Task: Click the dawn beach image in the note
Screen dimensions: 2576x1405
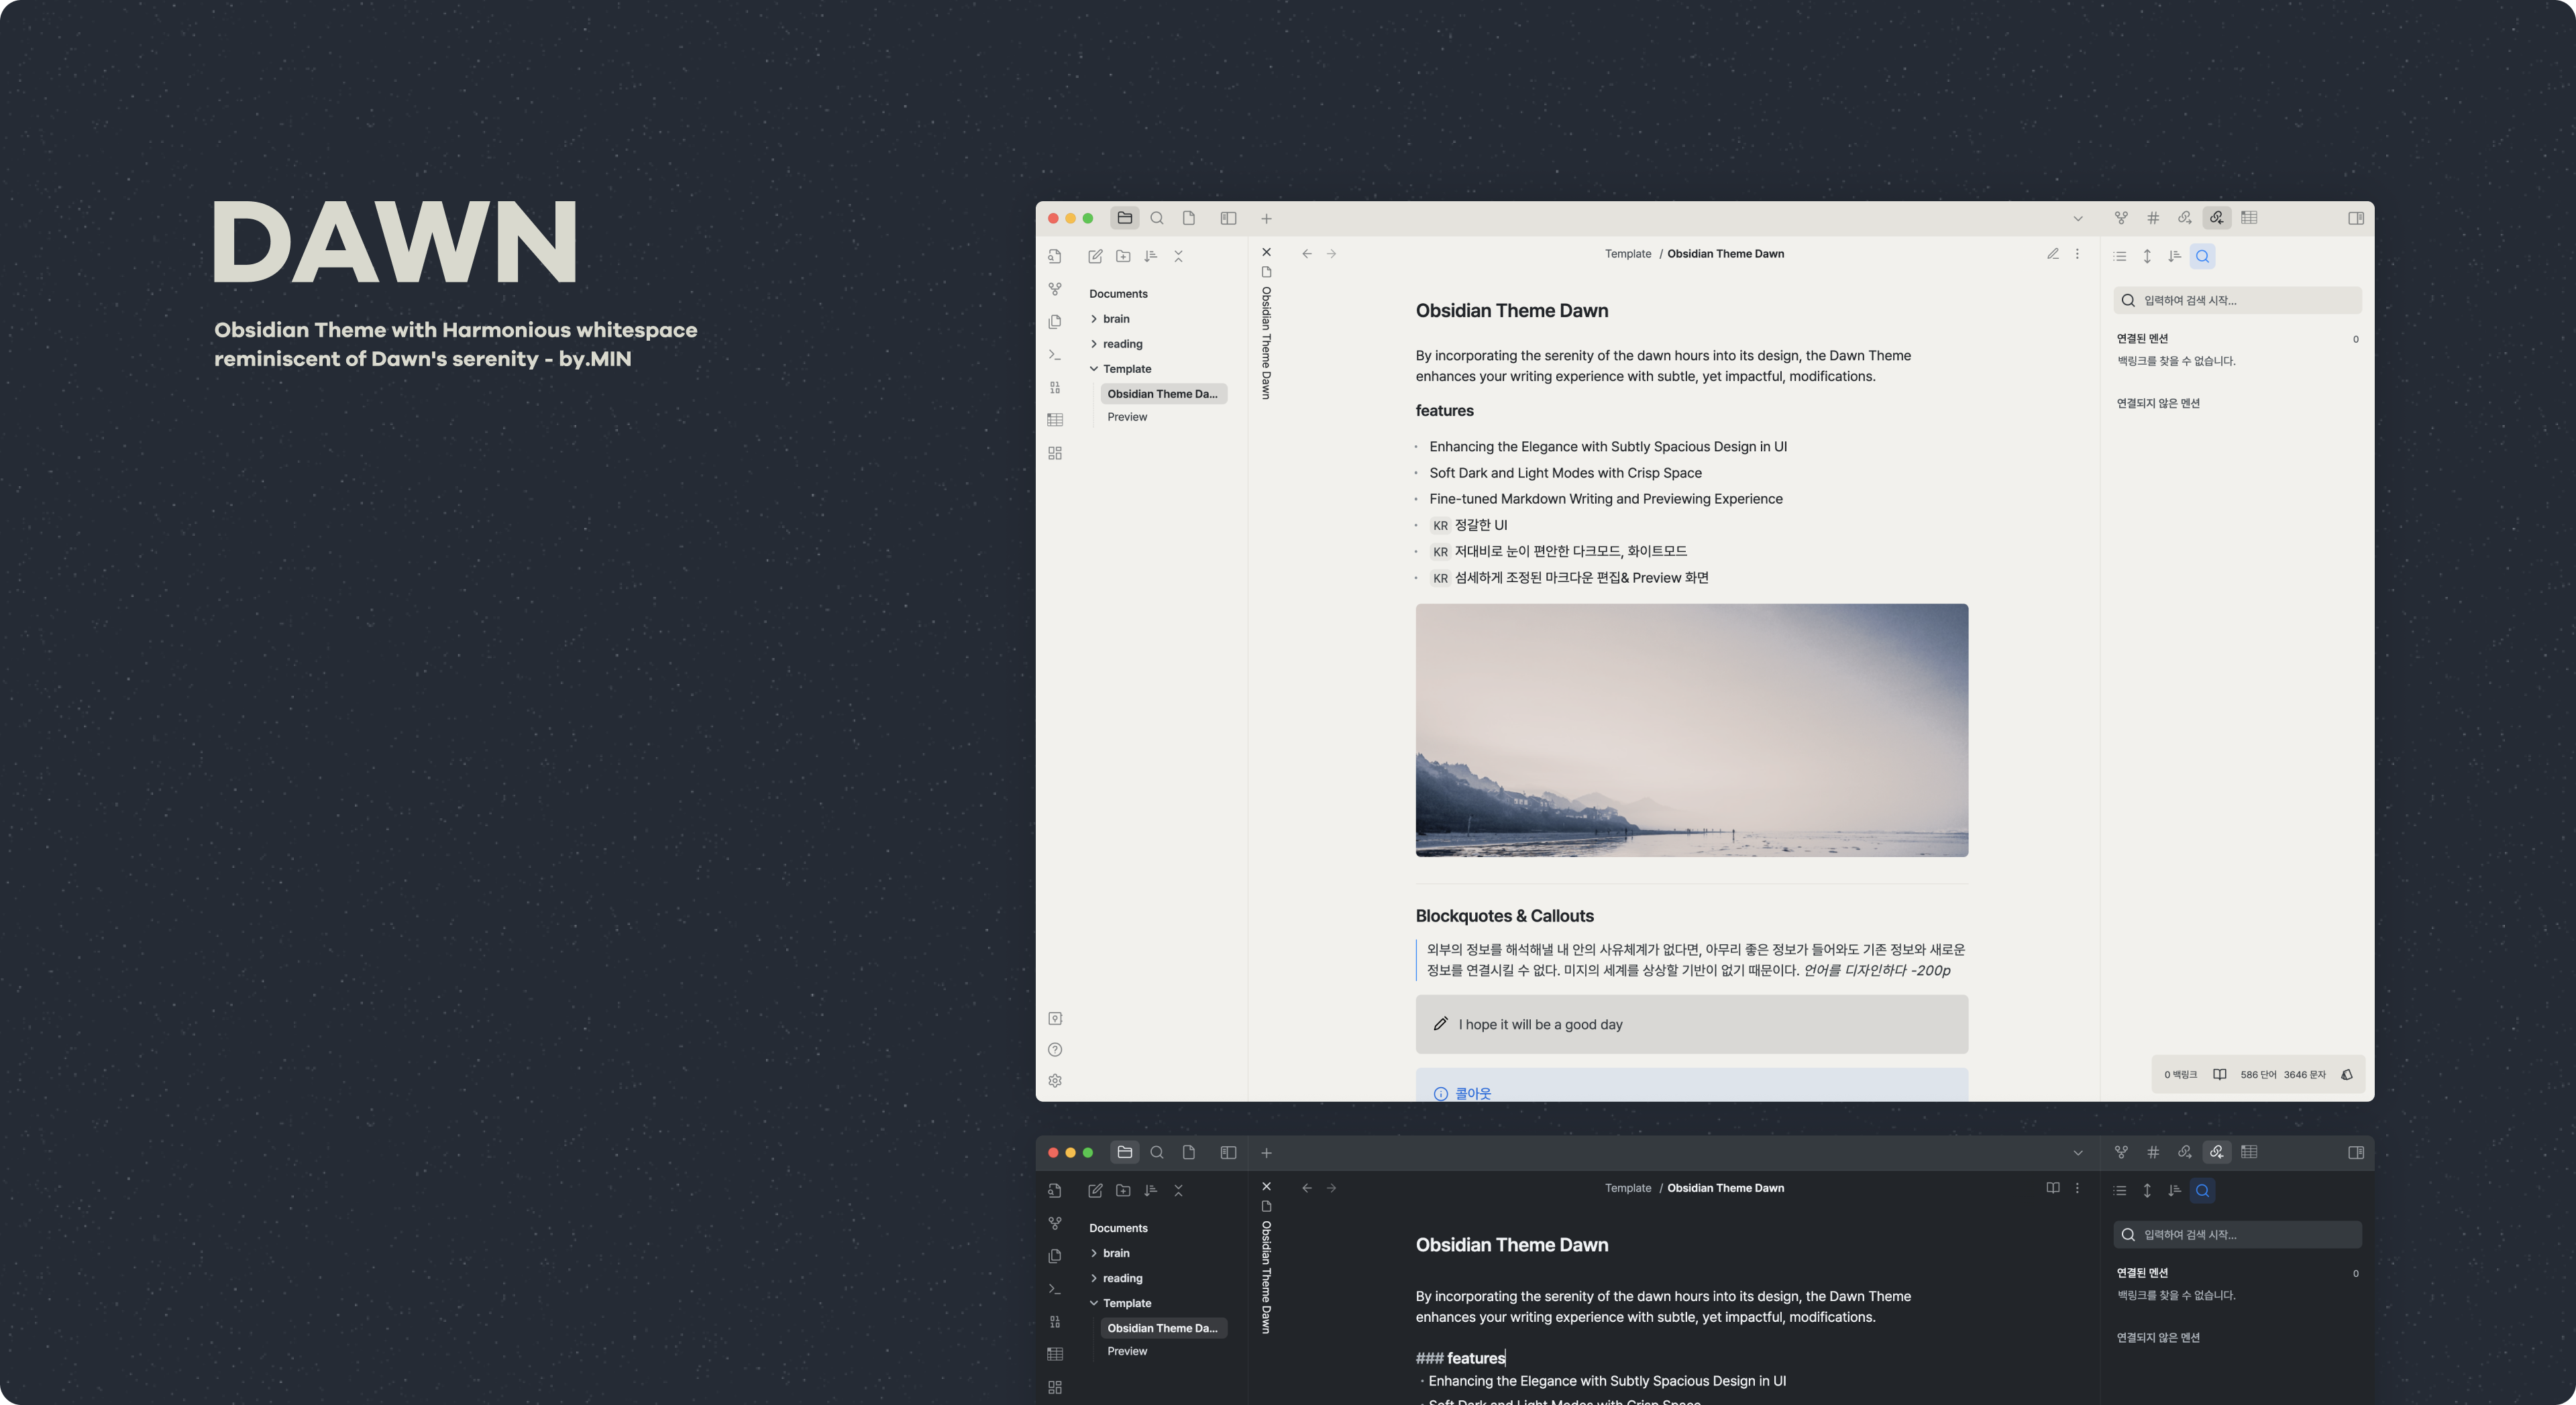Action: [1691, 730]
